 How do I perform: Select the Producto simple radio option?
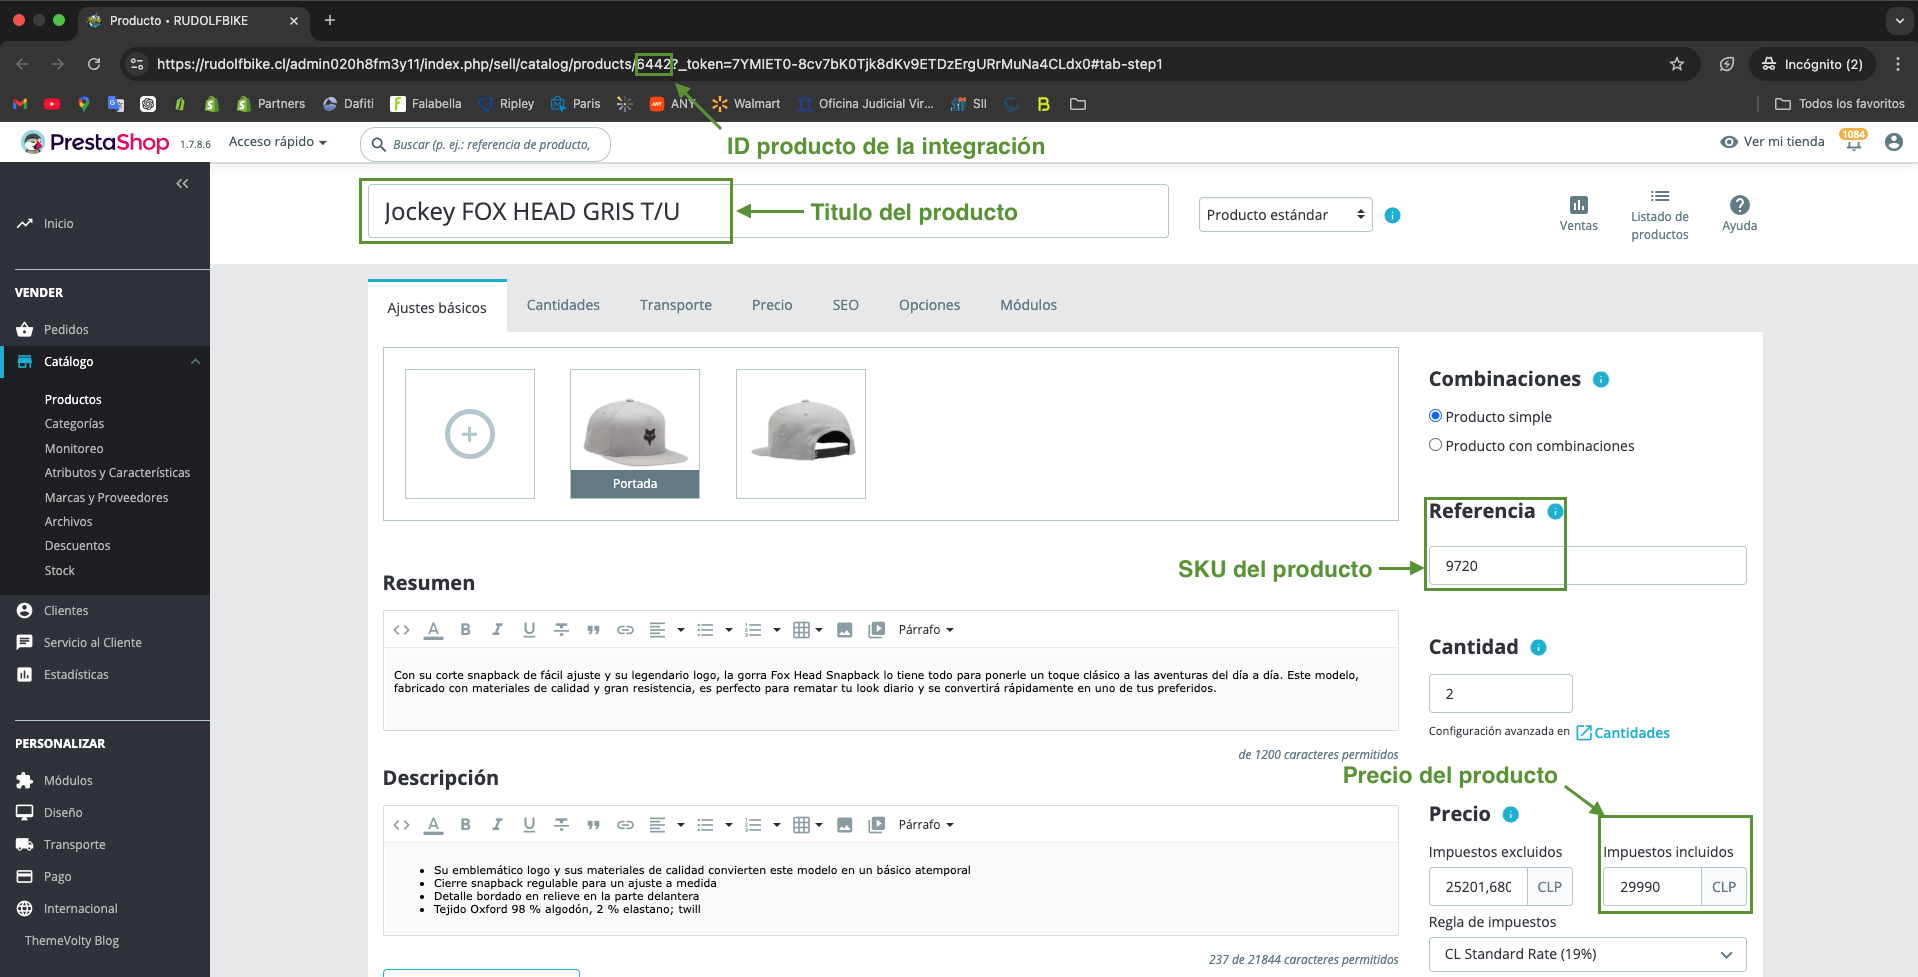1435,416
